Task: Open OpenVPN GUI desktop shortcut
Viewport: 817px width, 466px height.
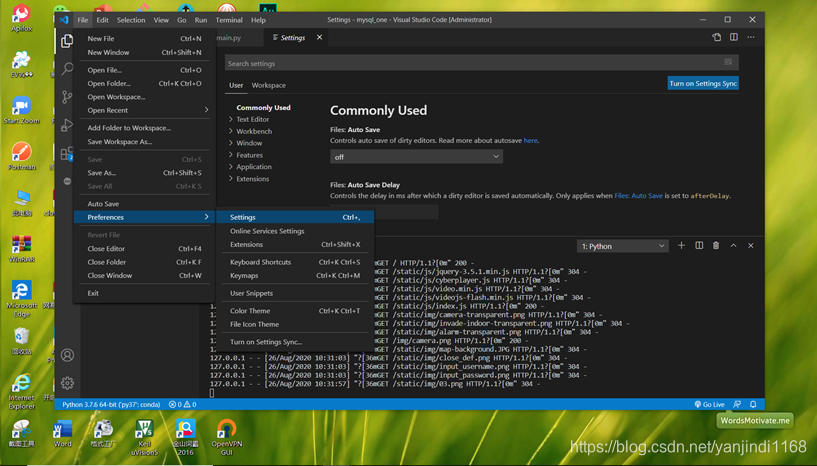Action: click(226, 437)
